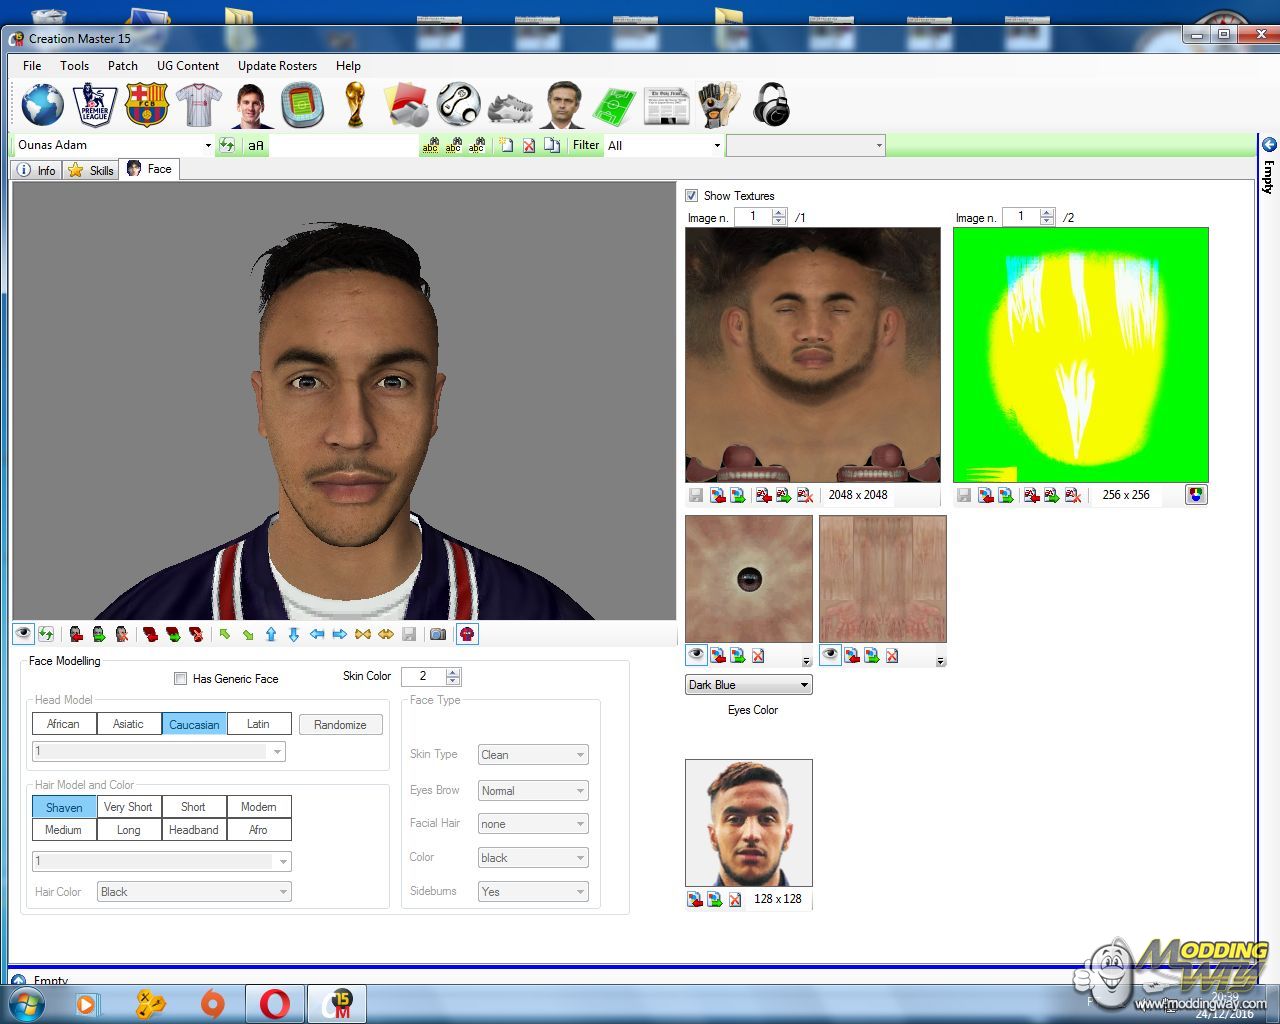Toggle eye visibility under eye texture
The height and width of the screenshot is (1024, 1280).
[x=696, y=656]
